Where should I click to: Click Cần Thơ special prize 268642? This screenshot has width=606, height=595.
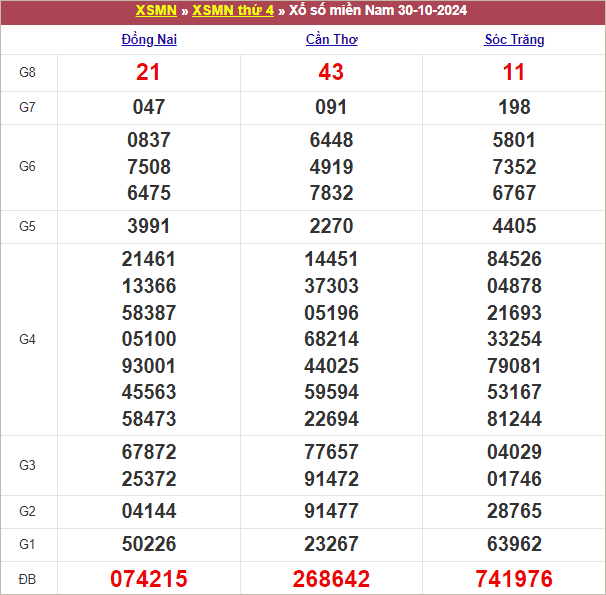click(331, 579)
